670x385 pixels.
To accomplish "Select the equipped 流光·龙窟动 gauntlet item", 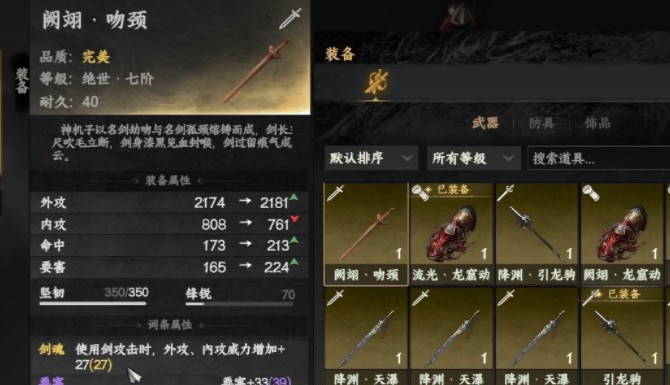I will pos(451,234).
